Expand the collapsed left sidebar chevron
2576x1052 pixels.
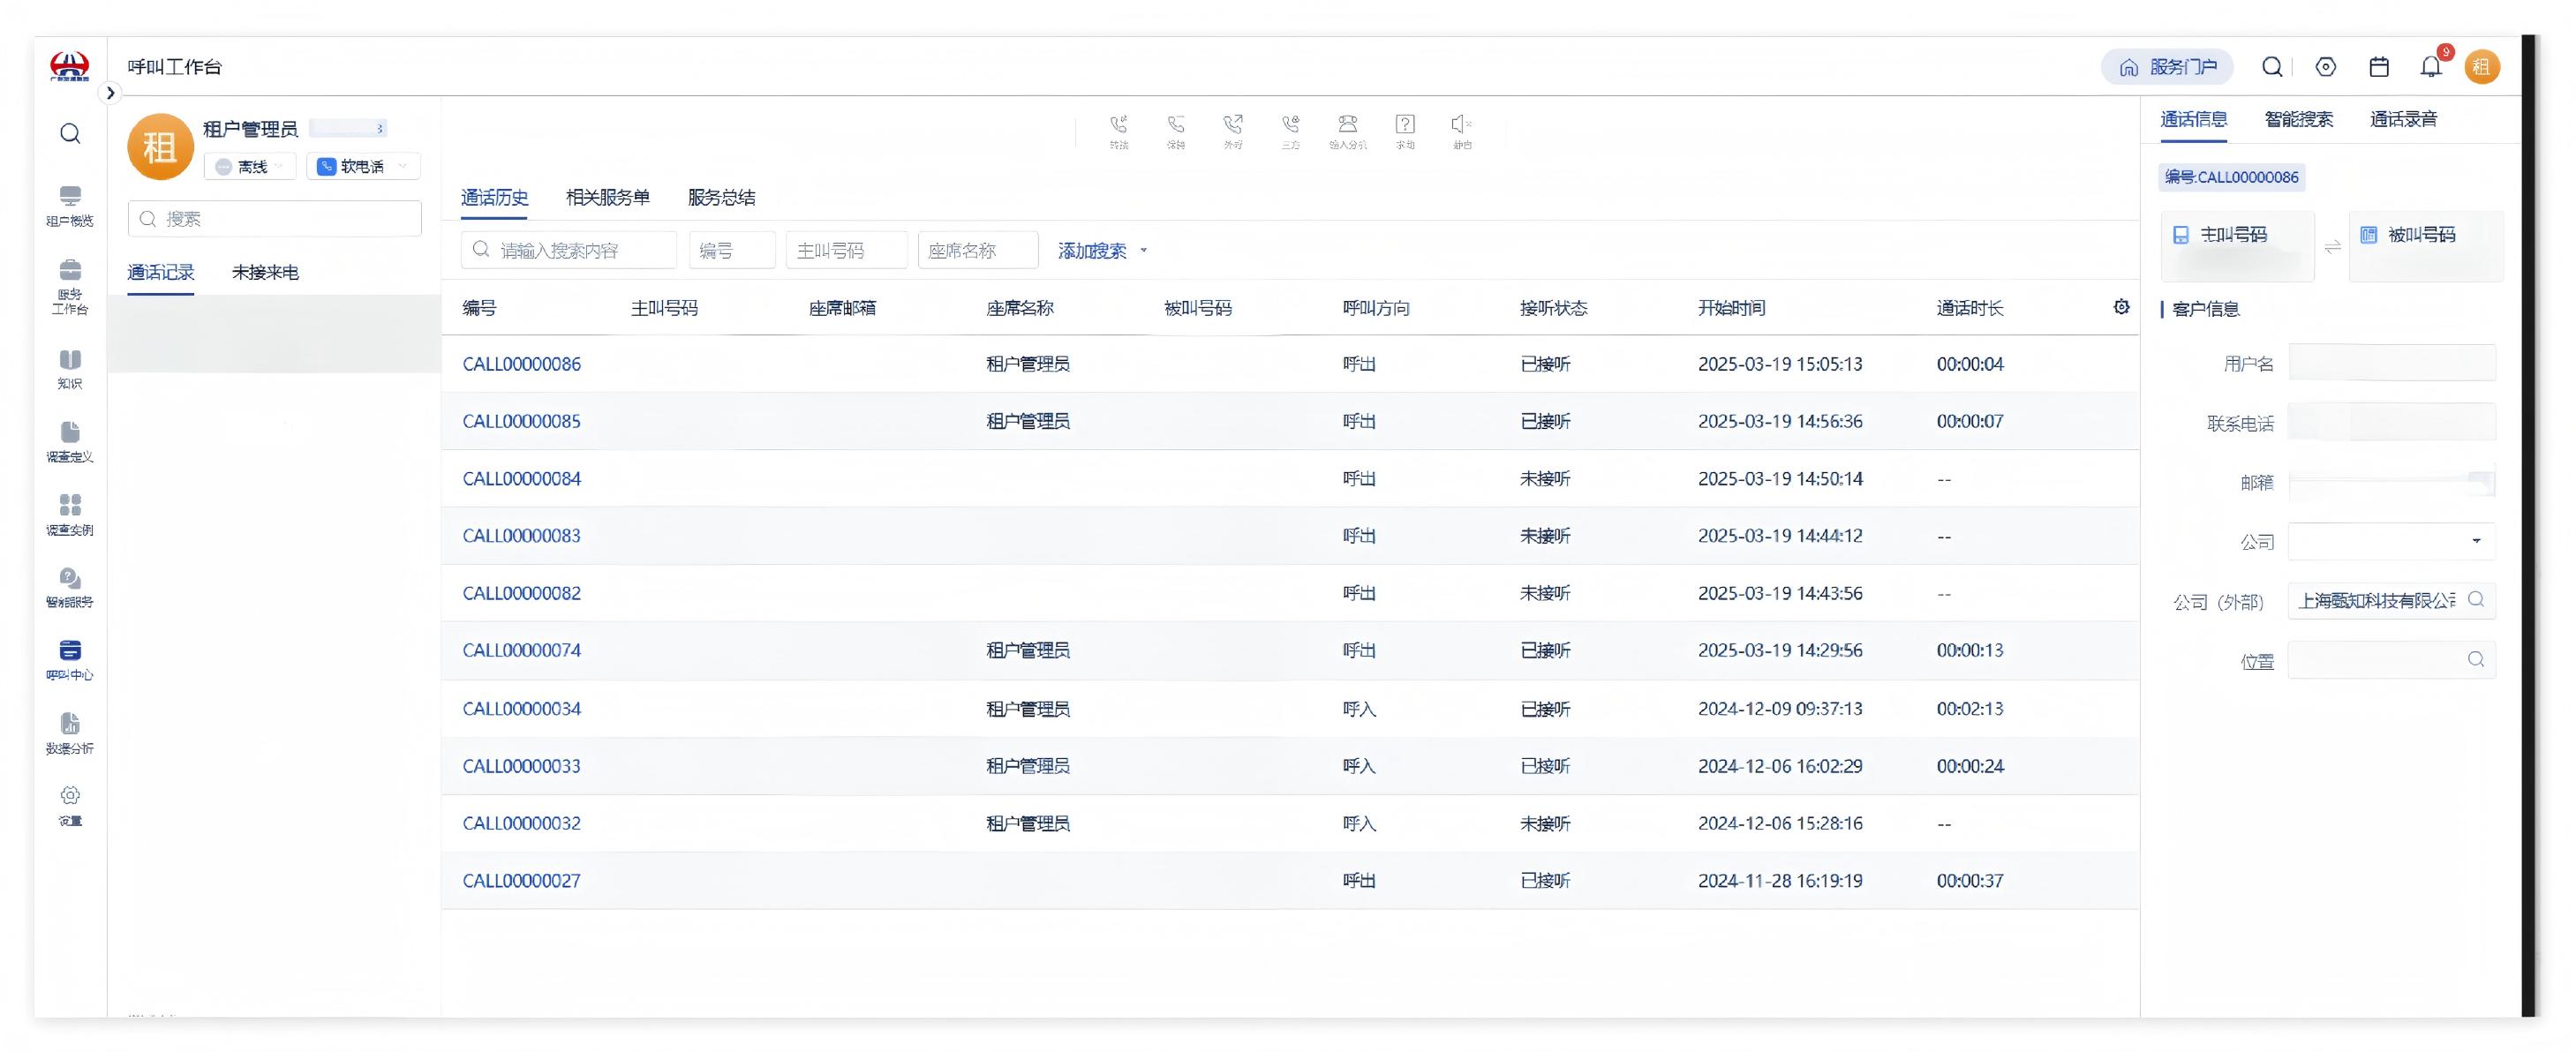click(x=111, y=93)
